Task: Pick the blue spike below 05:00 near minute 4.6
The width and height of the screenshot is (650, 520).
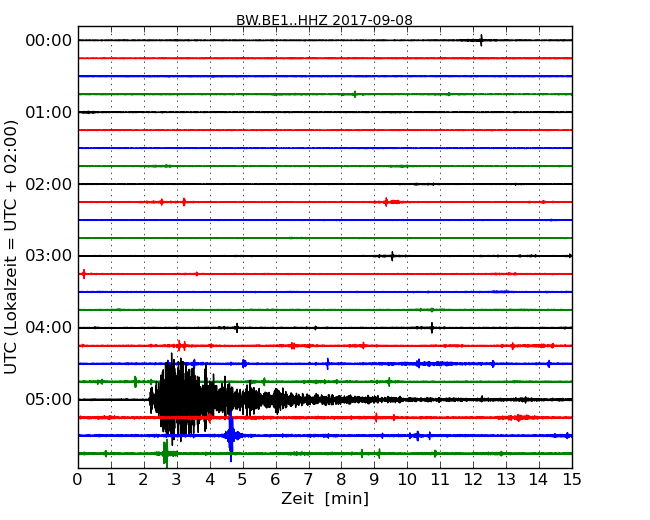Action: tap(231, 435)
